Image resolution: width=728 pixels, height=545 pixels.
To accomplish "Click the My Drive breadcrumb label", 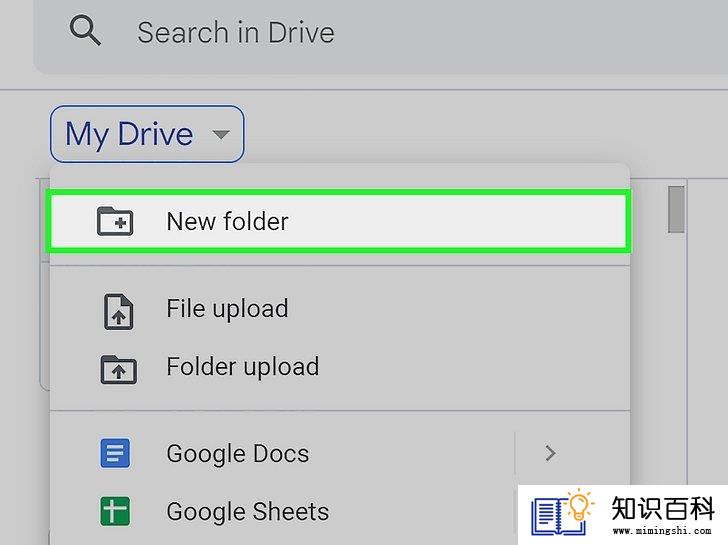I will pyautogui.click(x=129, y=134).
